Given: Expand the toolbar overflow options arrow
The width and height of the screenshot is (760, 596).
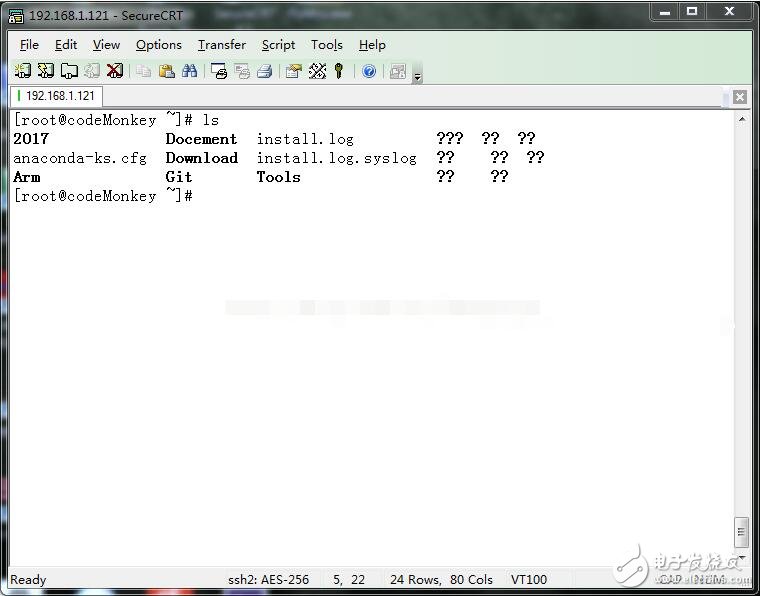Looking at the screenshot, I should click(x=417, y=76).
